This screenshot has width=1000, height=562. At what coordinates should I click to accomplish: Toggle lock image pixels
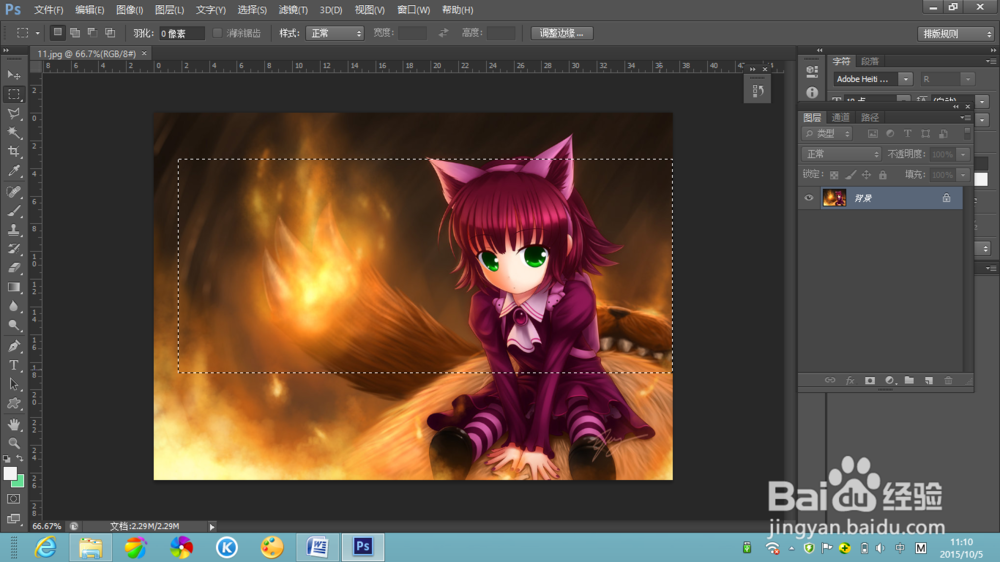coord(850,175)
